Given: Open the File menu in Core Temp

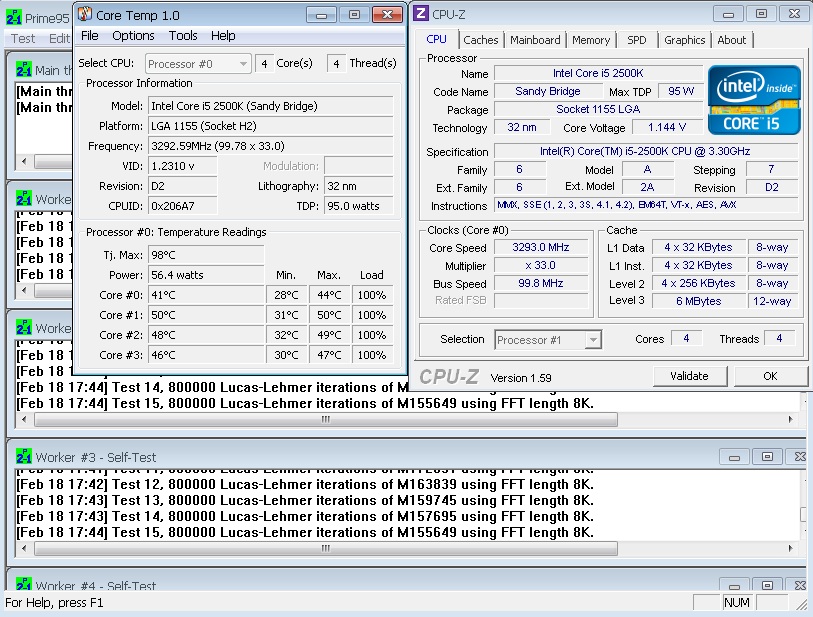Looking at the screenshot, I should coord(89,36).
